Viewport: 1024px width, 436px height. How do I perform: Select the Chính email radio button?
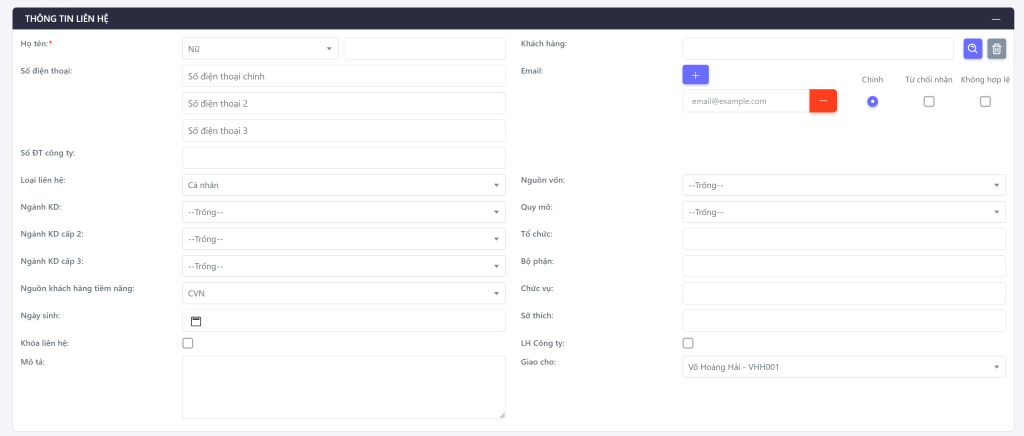click(872, 101)
